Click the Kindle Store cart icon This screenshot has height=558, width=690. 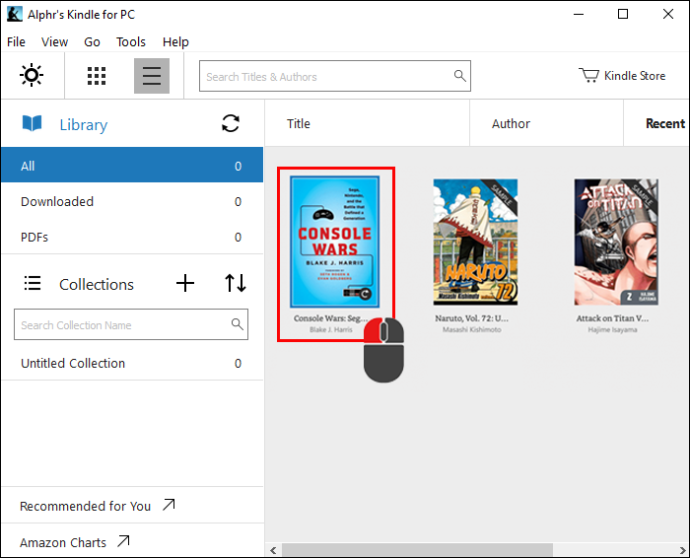tap(588, 75)
